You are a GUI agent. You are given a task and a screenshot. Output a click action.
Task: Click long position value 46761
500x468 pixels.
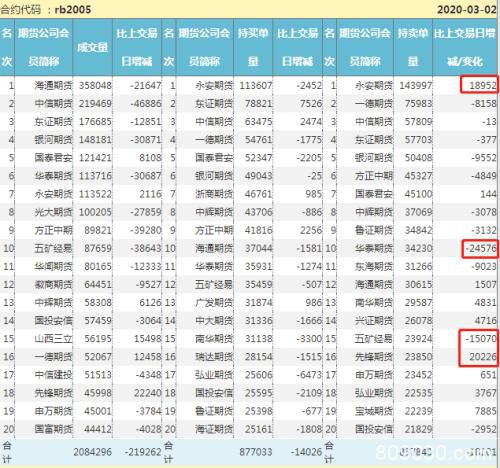tap(258, 194)
